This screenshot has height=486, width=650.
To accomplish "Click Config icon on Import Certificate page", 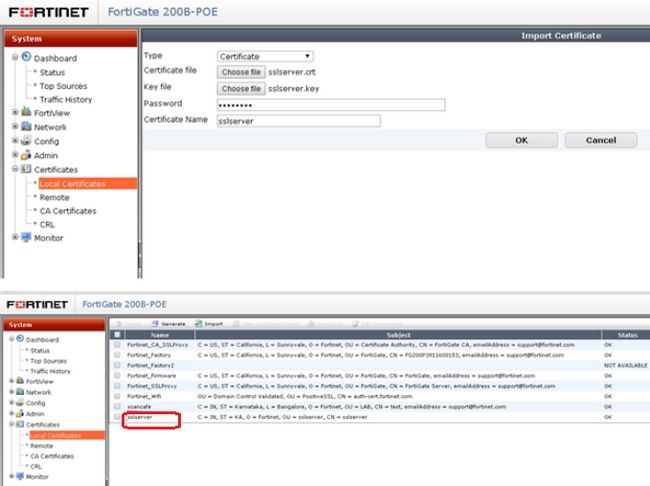I will point(26,140).
